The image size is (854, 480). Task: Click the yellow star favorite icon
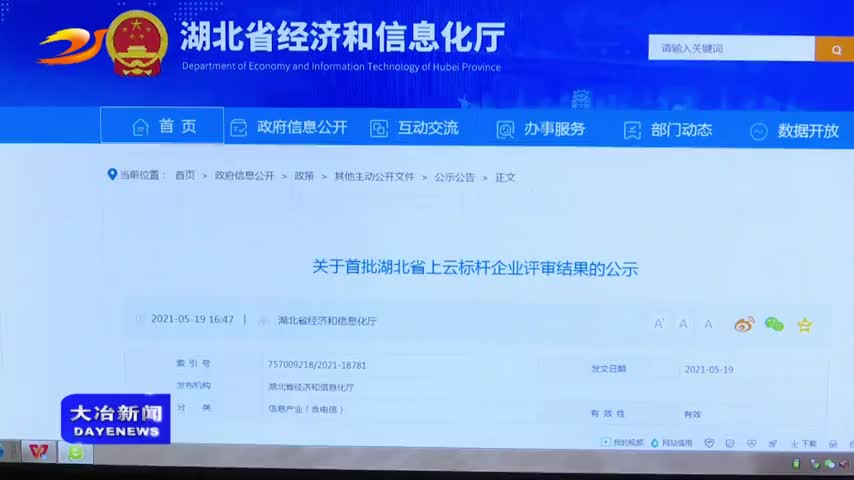tap(805, 324)
